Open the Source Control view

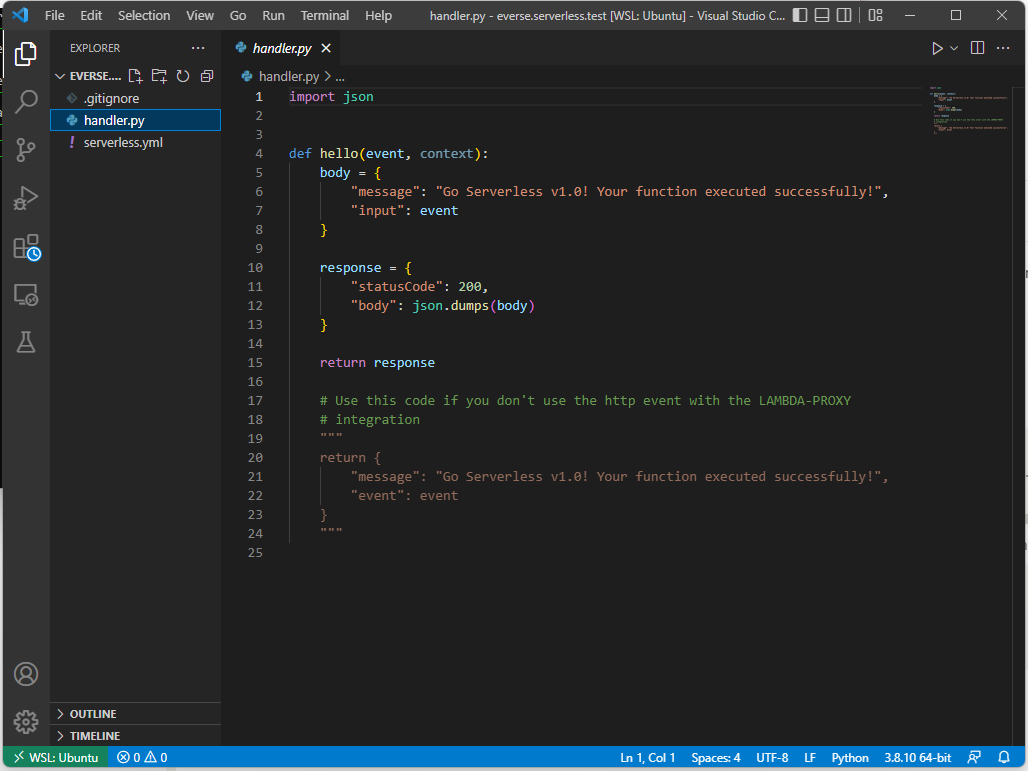pos(26,150)
